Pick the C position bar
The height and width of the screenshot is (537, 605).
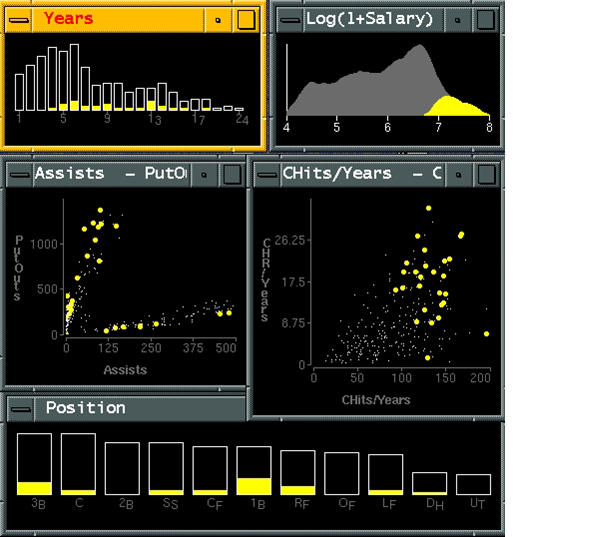pos(78,464)
